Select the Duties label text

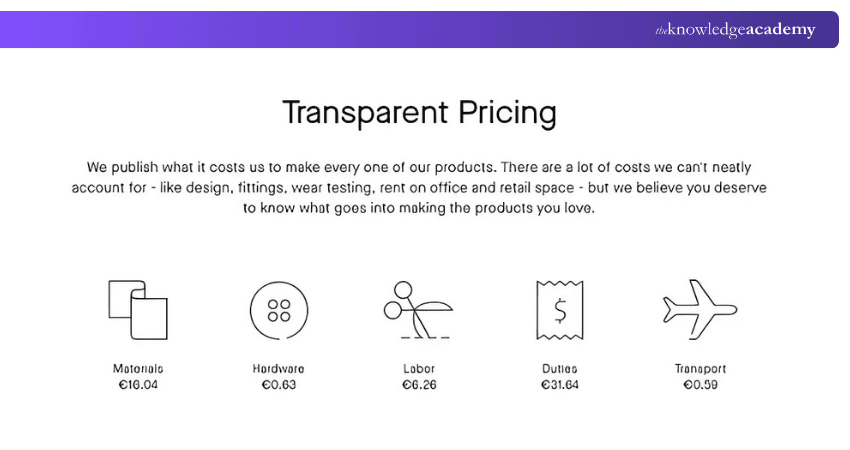coord(560,369)
